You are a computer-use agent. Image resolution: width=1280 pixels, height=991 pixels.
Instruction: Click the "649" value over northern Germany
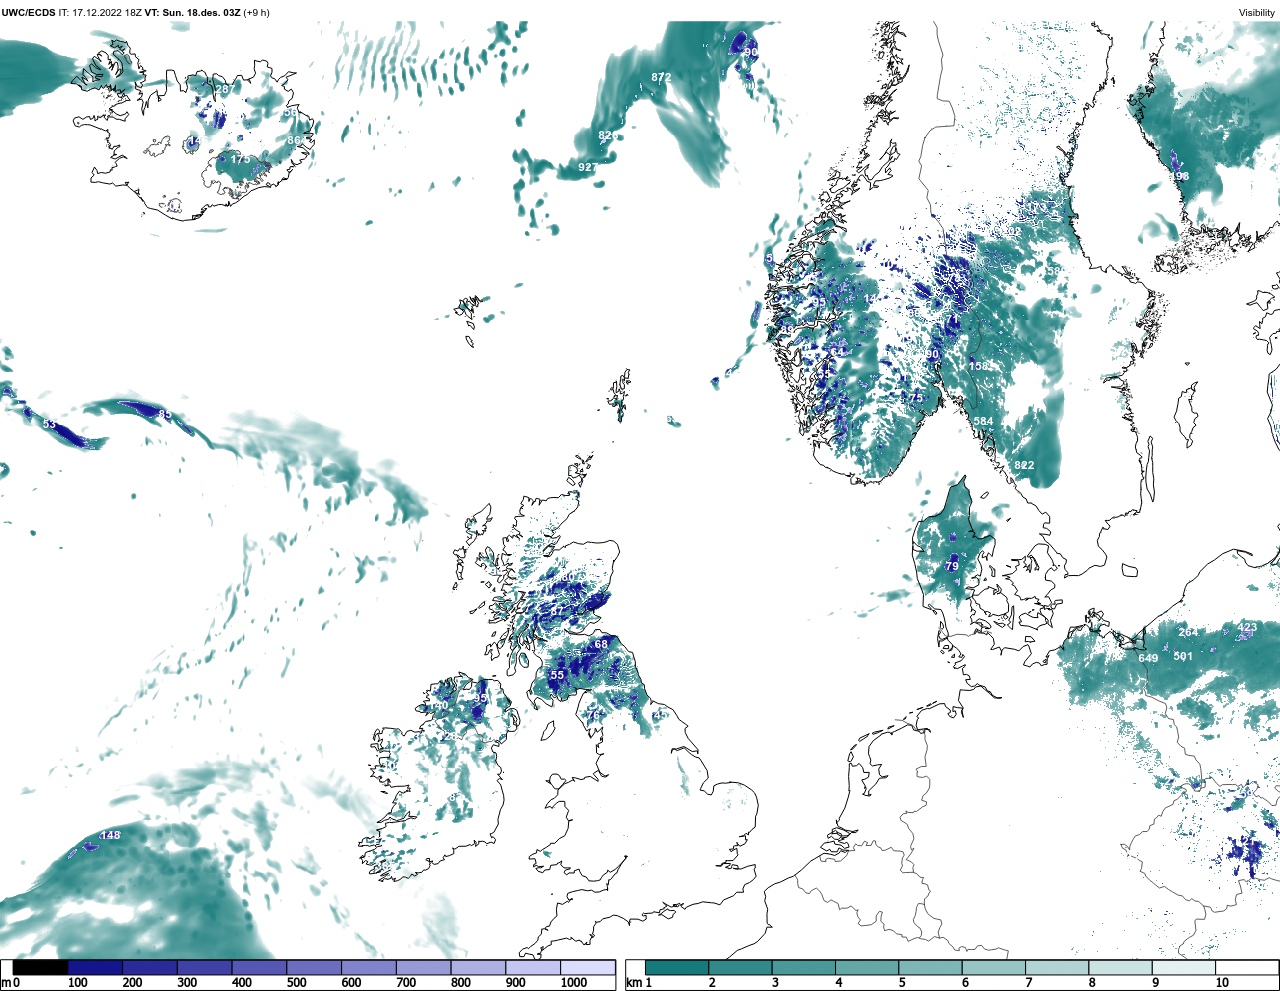(x=1148, y=658)
